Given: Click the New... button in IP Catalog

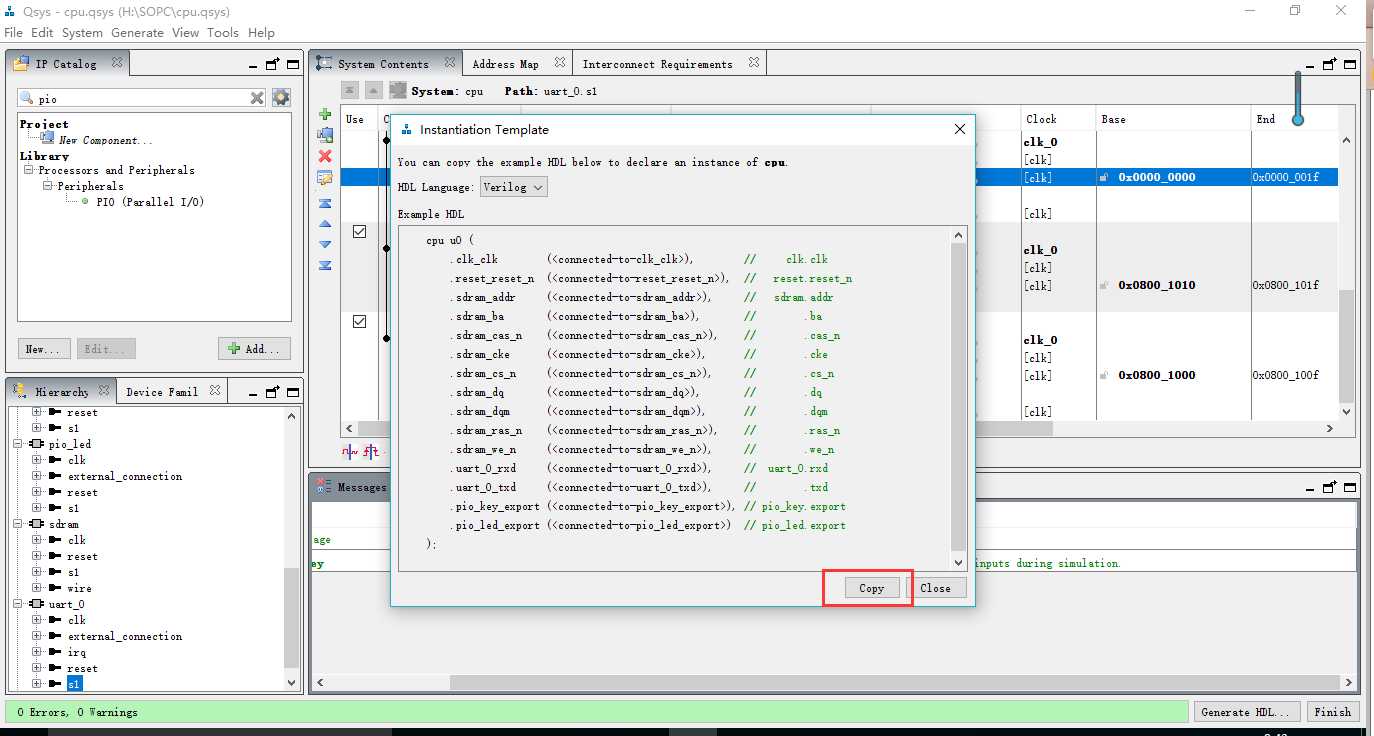Looking at the screenshot, I should click(x=44, y=349).
